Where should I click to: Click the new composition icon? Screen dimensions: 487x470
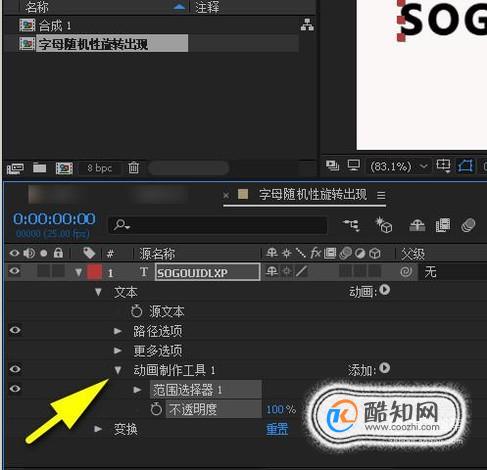point(64,168)
